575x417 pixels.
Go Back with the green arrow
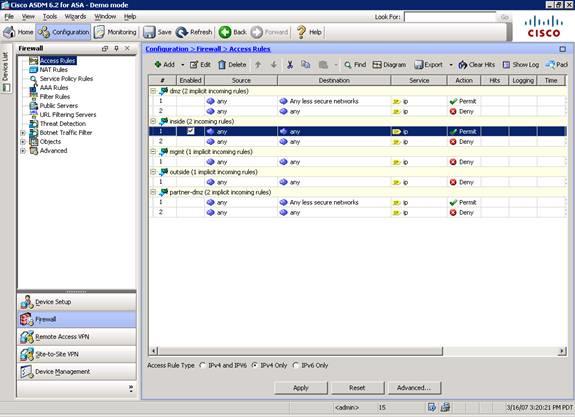(232, 32)
